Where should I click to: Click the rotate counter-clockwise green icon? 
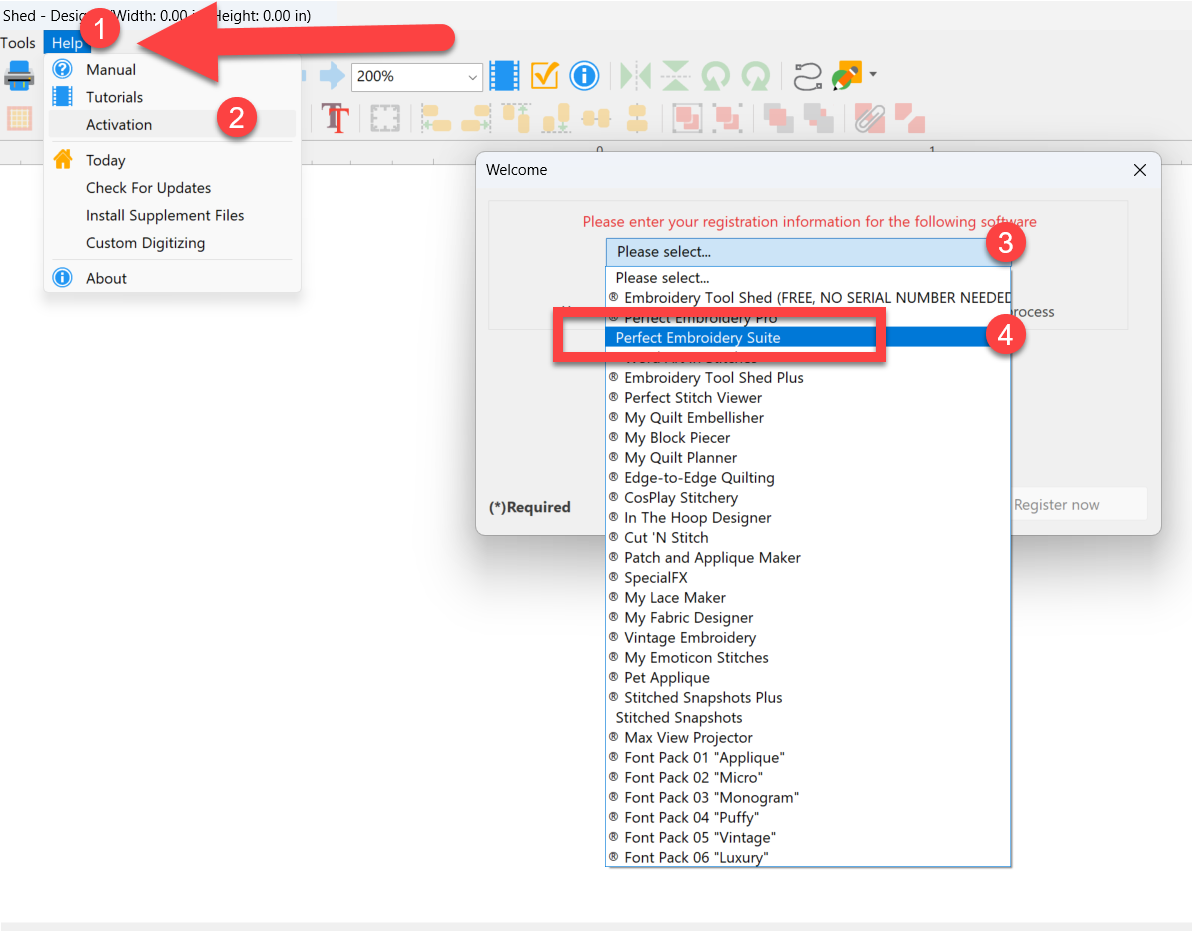tap(715, 76)
